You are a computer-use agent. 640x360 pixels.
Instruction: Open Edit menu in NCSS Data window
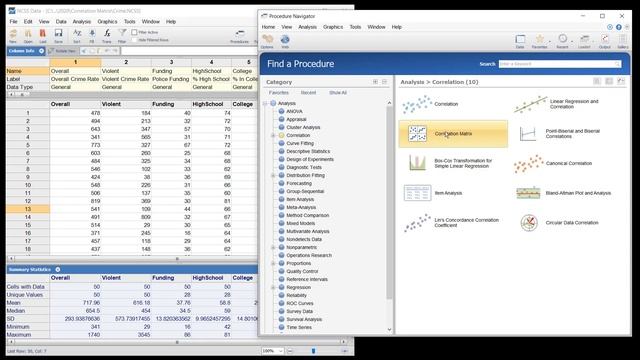pos(28,22)
